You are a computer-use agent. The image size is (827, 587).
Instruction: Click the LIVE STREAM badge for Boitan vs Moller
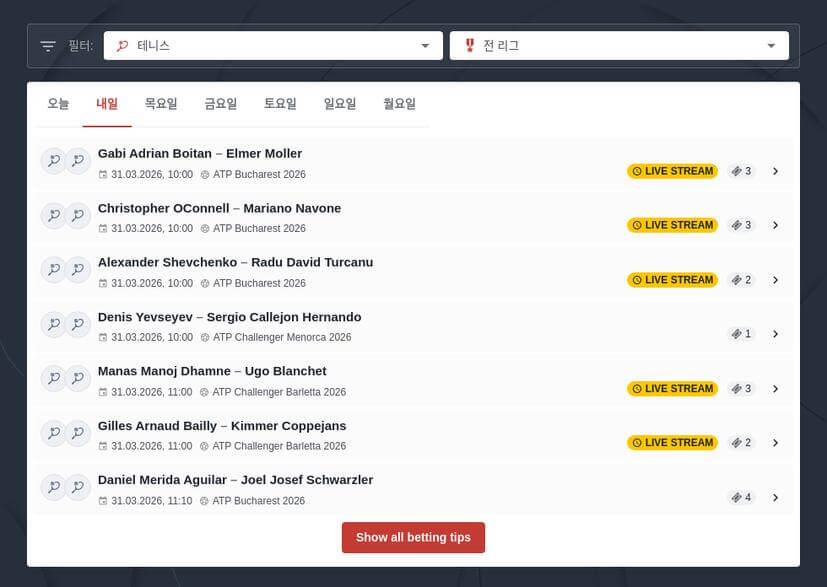pyautogui.click(x=672, y=171)
